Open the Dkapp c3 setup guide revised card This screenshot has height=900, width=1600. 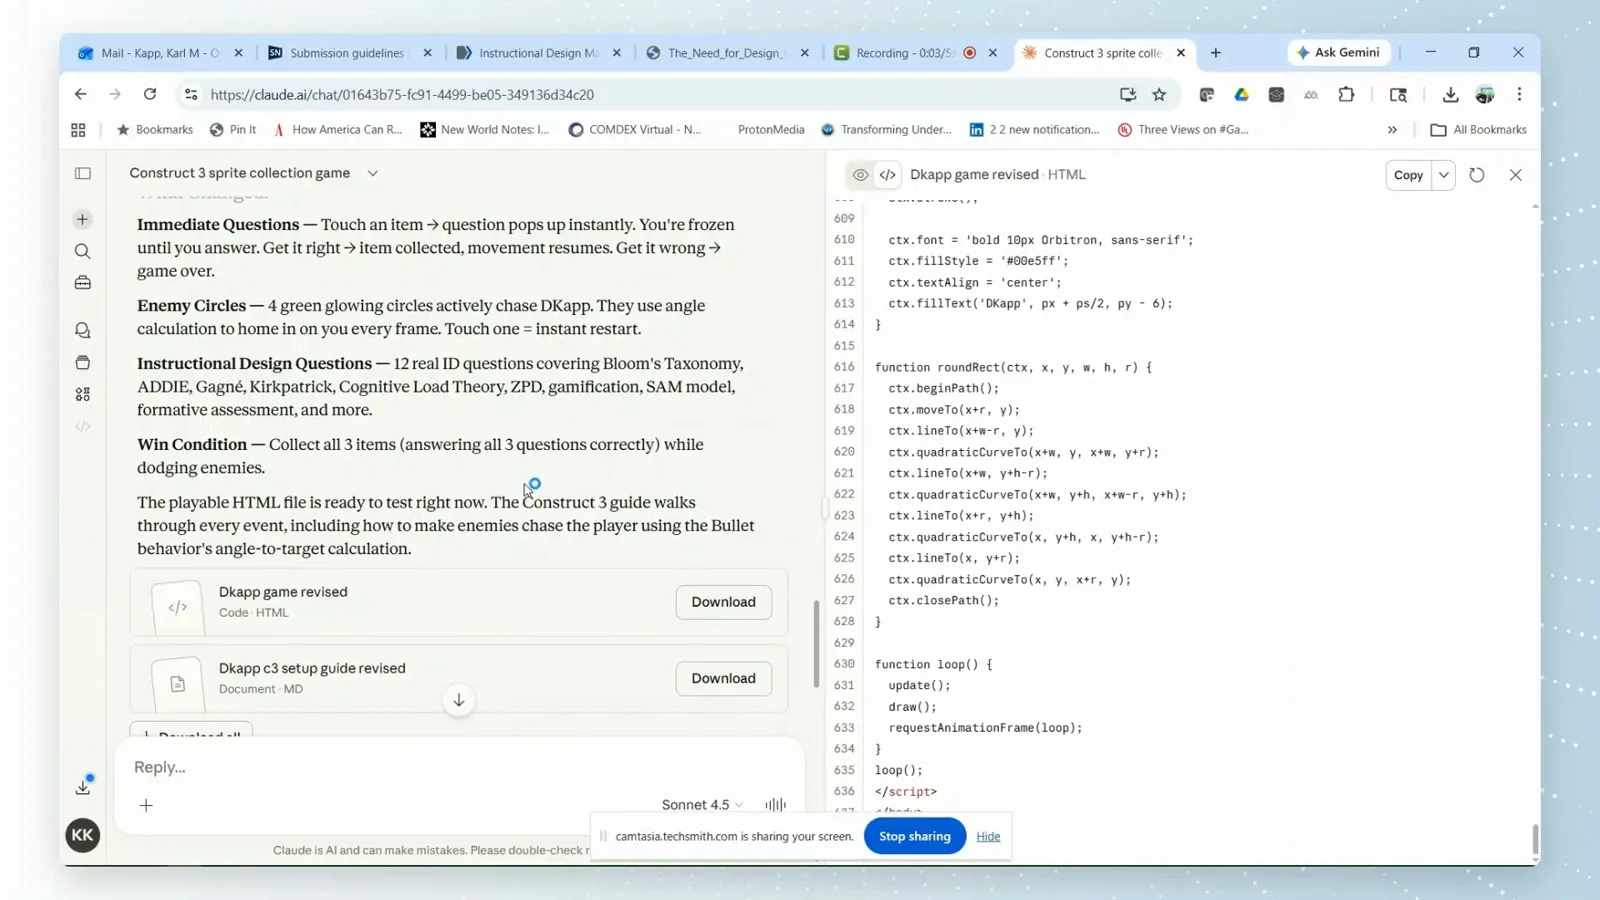click(x=459, y=678)
